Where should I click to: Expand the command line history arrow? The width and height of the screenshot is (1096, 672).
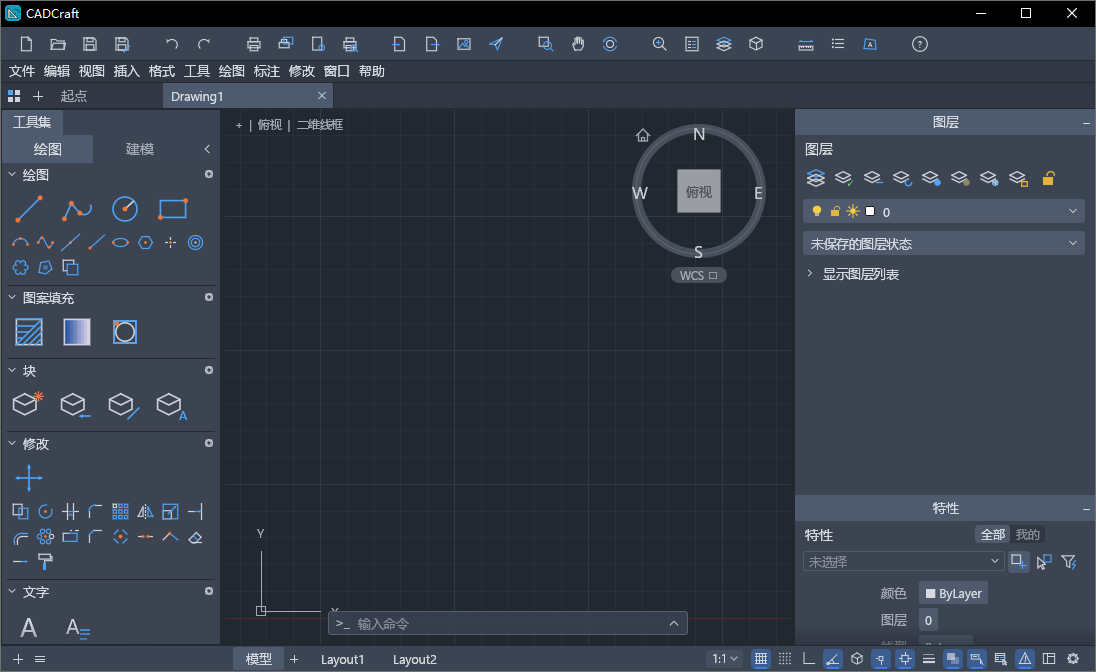(x=673, y=624)
